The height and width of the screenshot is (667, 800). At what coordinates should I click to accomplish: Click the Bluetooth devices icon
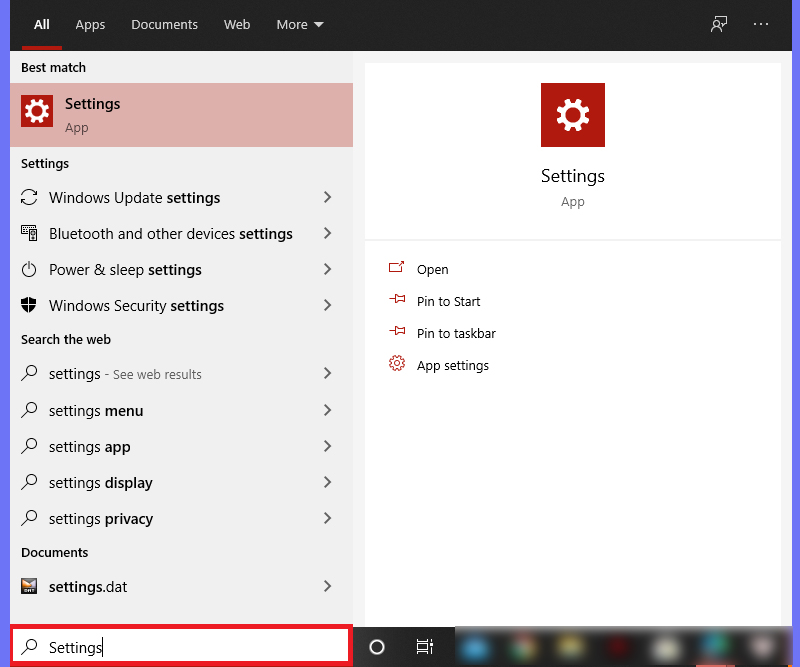pos(29,233)
